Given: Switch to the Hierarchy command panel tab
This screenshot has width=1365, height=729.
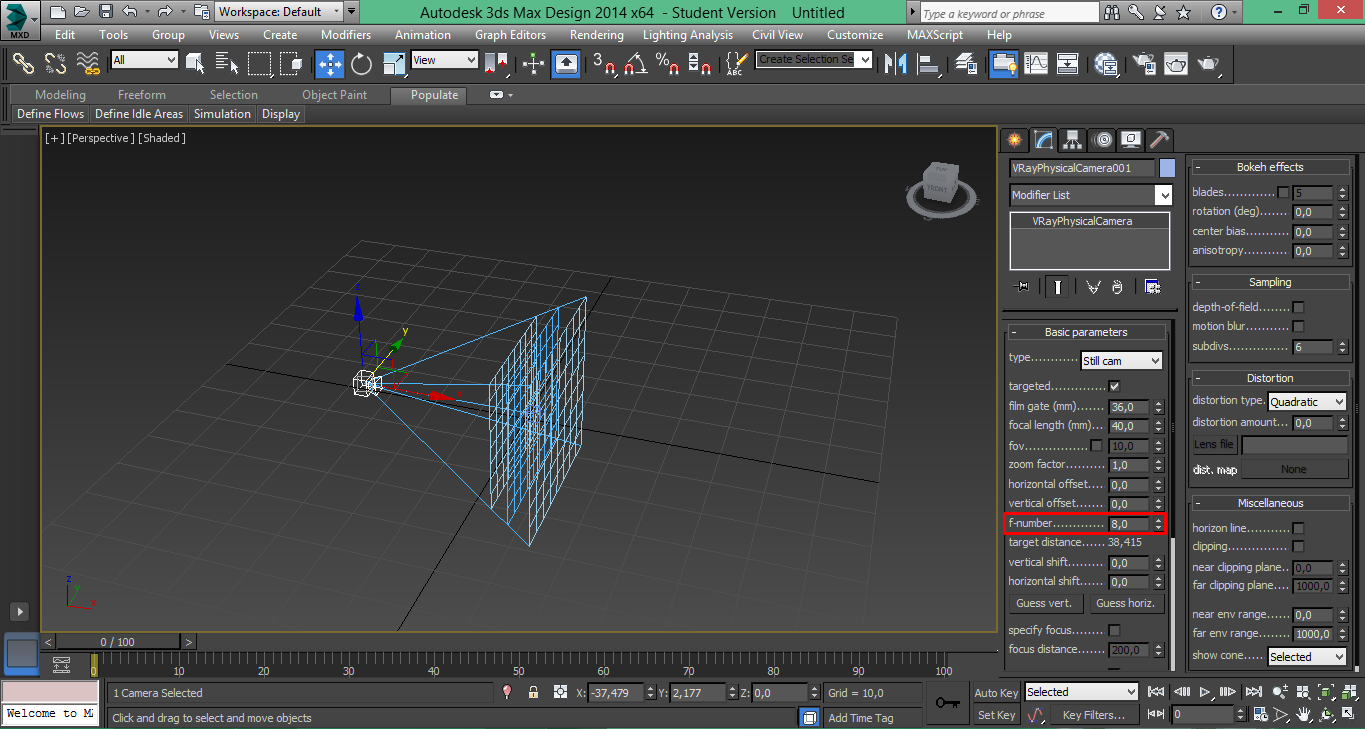Looking at the screenshot, I should coord(1073,140).
